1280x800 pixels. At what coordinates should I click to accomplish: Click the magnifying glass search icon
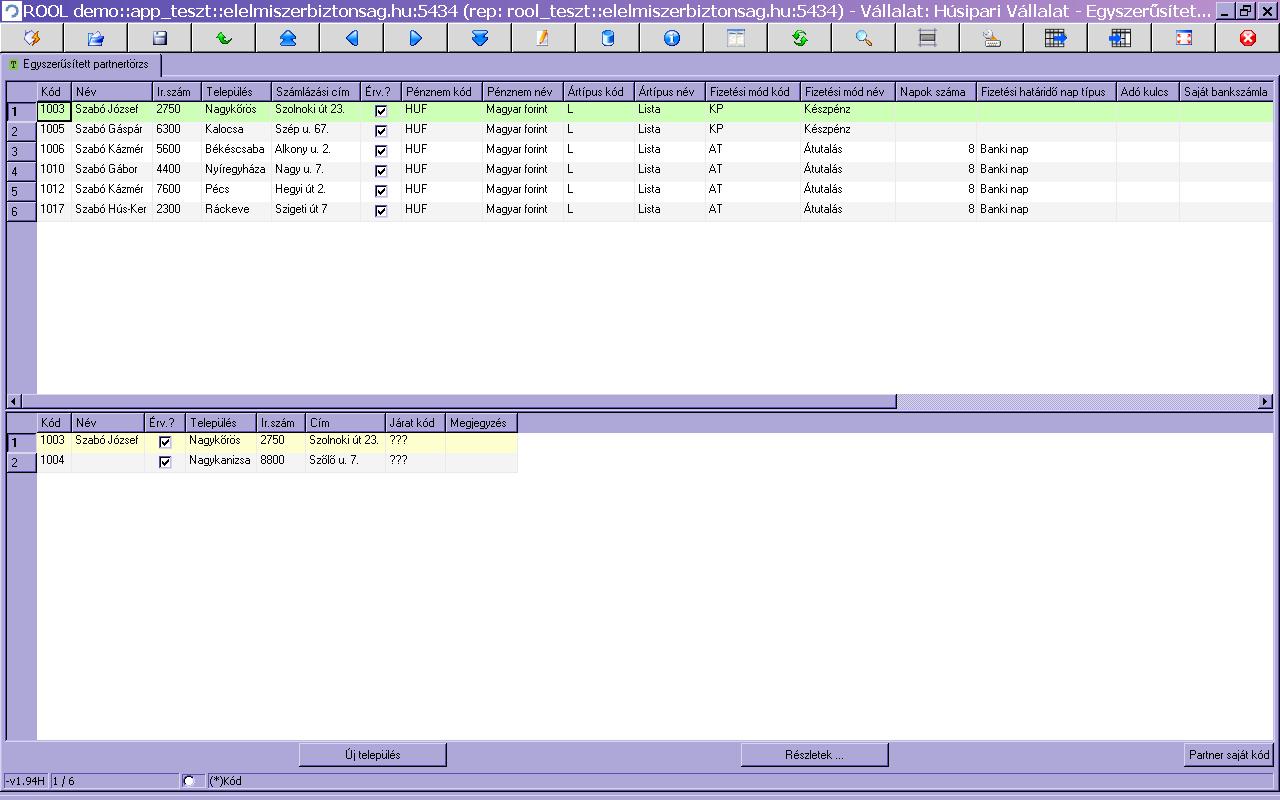[x=864, y=38]
